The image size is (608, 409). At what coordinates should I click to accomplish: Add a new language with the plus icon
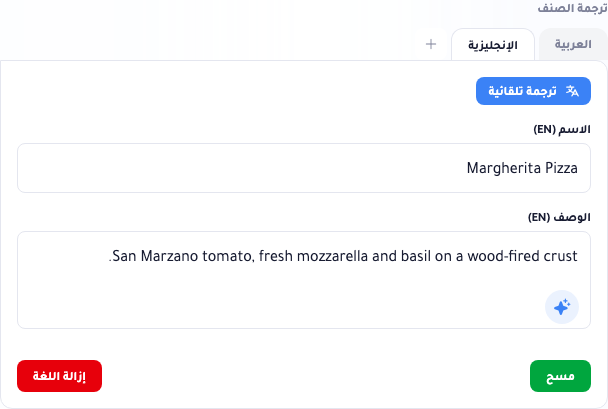tap(431, 44)
